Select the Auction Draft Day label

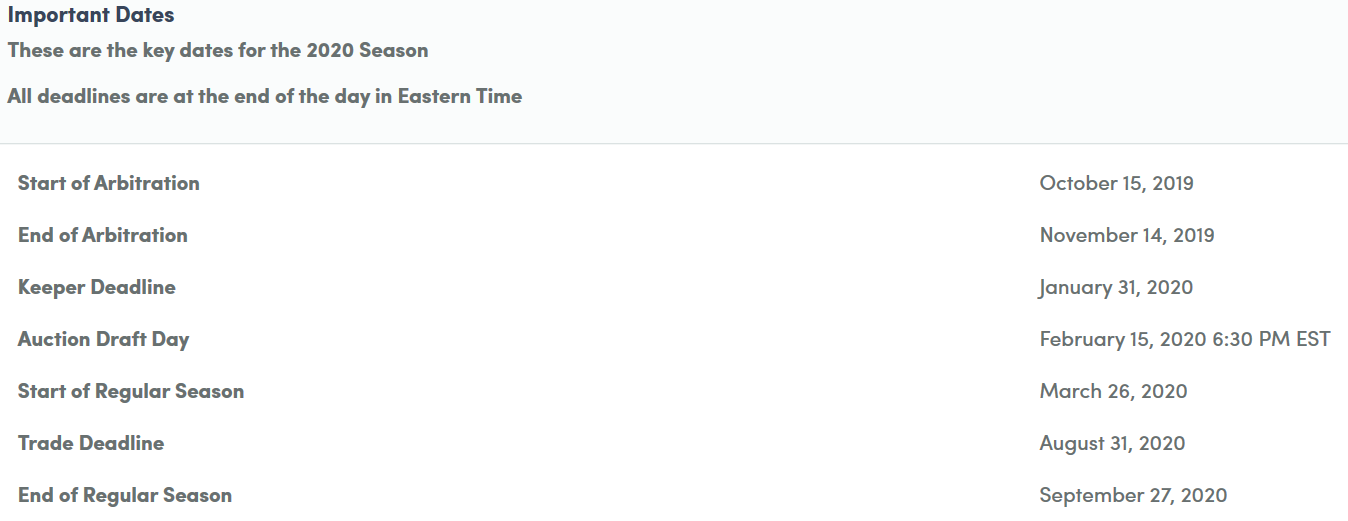pyautogui.click(x=103, y=339)
